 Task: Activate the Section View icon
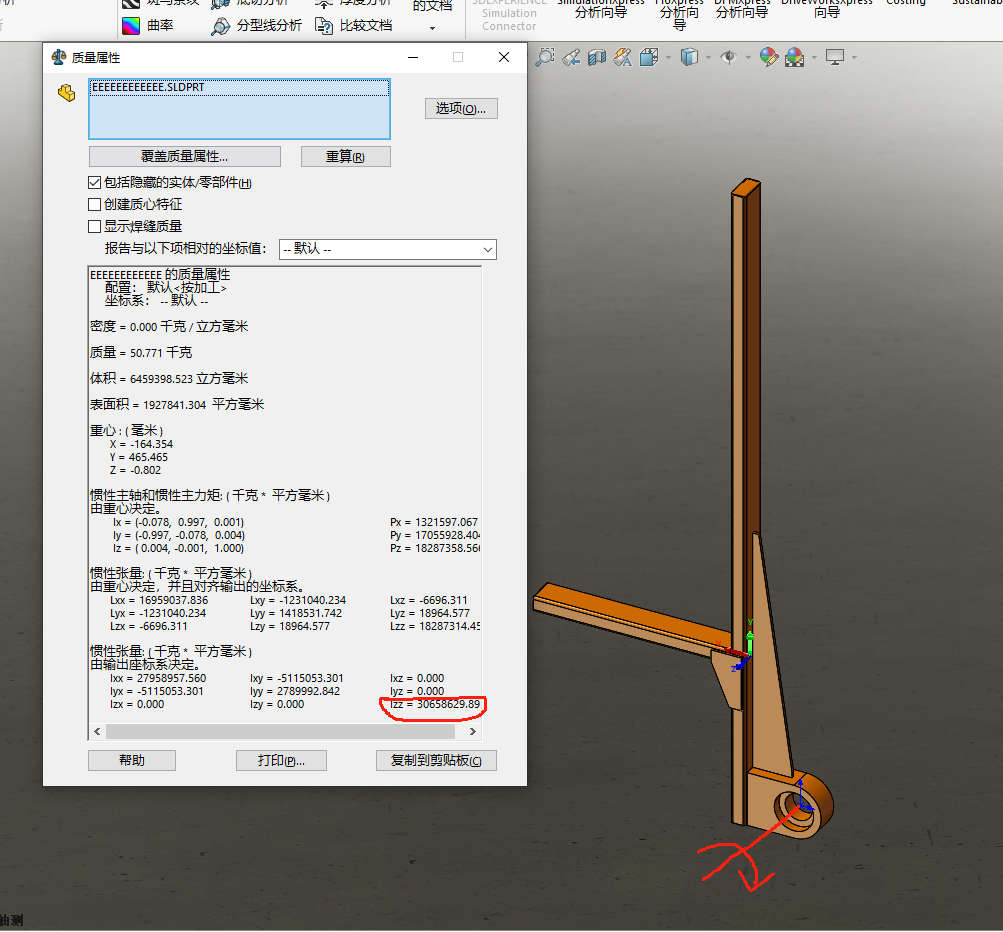point(597,58)
